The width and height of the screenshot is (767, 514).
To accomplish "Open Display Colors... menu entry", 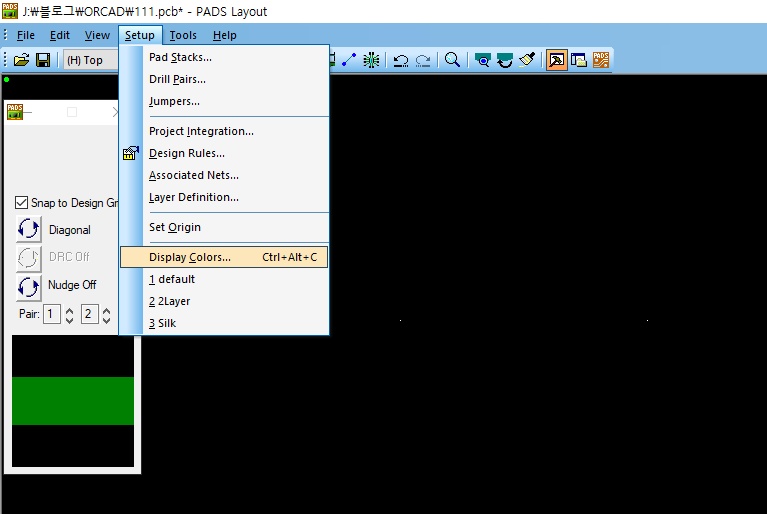I will 224,257.
